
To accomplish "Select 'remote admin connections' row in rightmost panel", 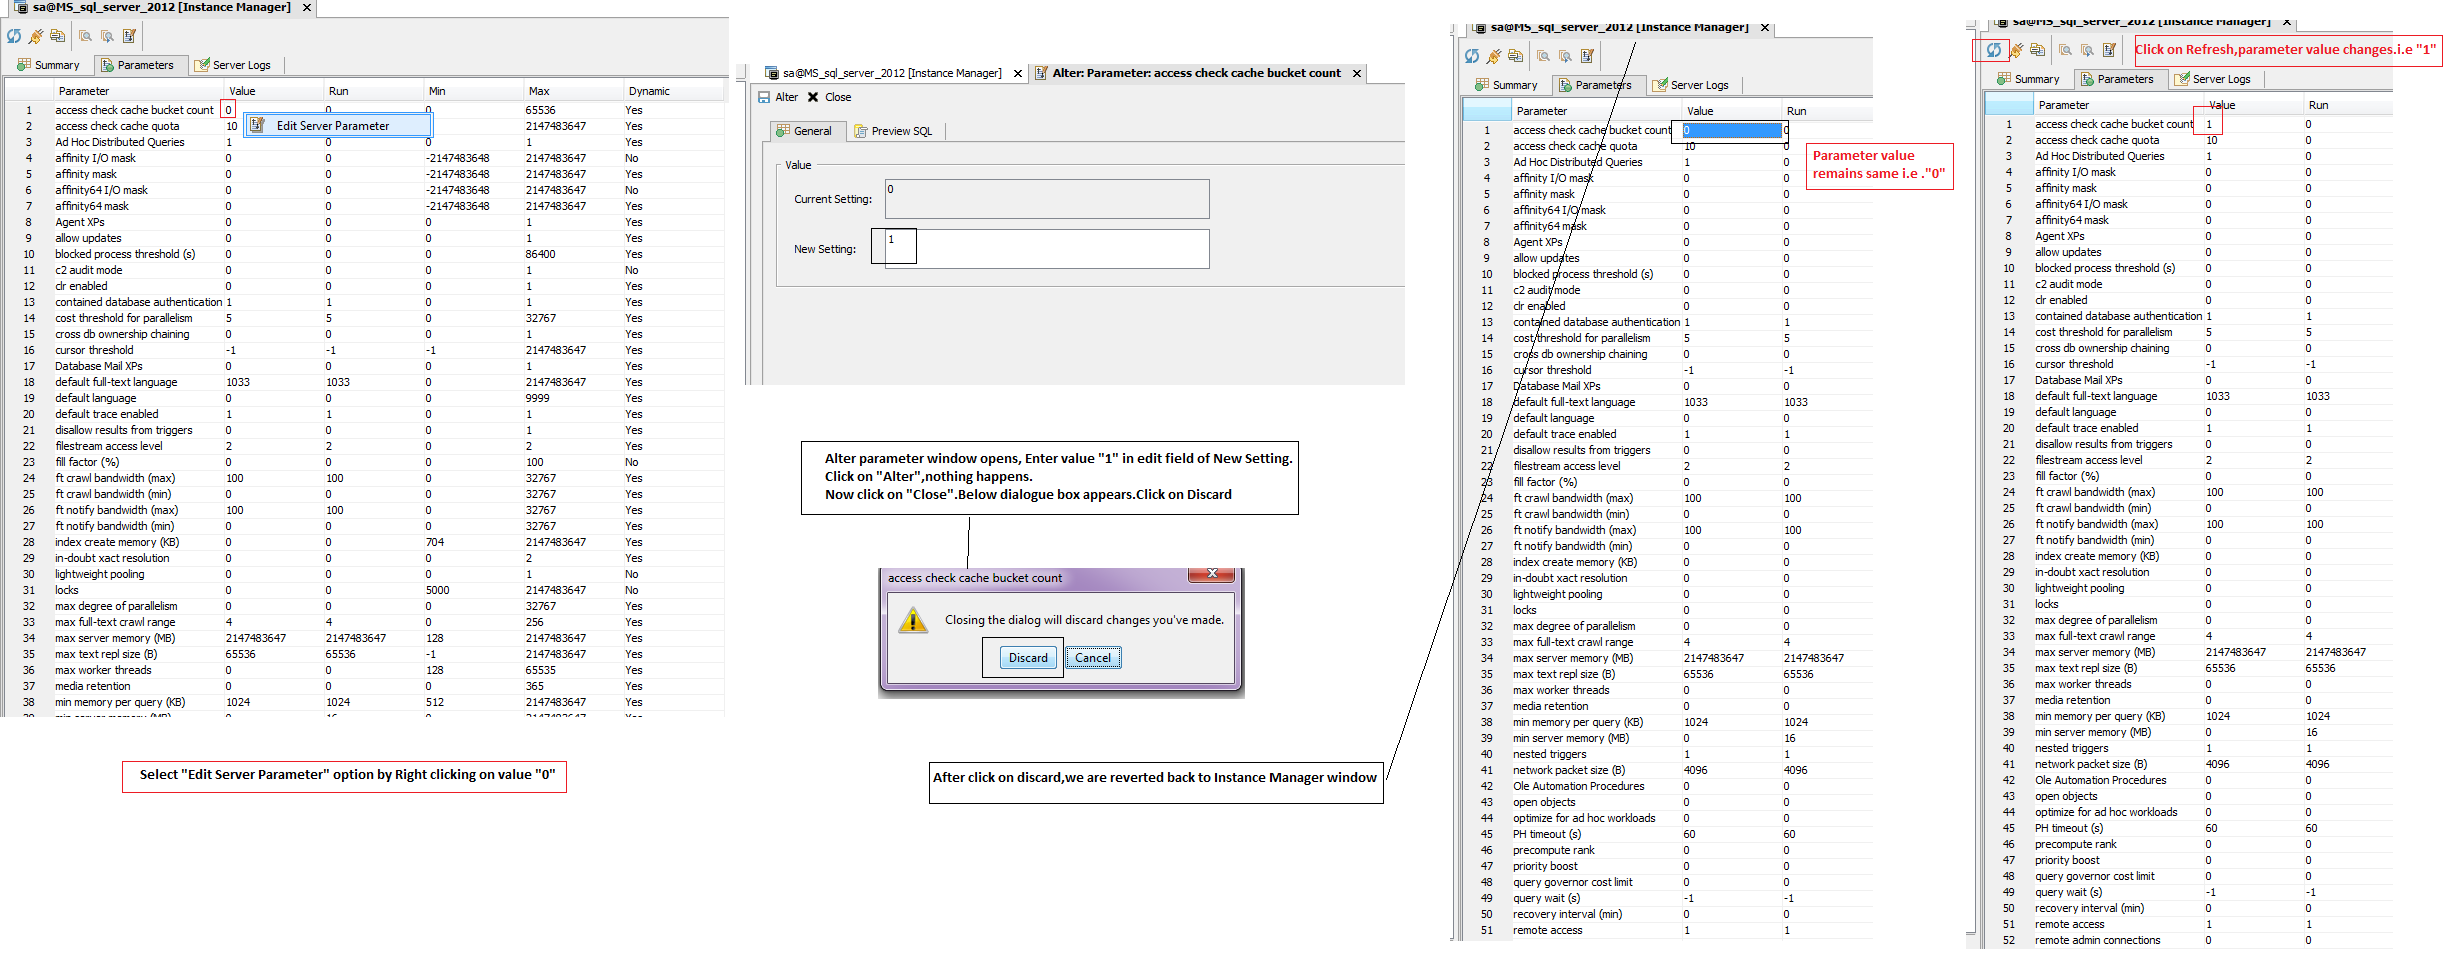I will coord(2188,940).
